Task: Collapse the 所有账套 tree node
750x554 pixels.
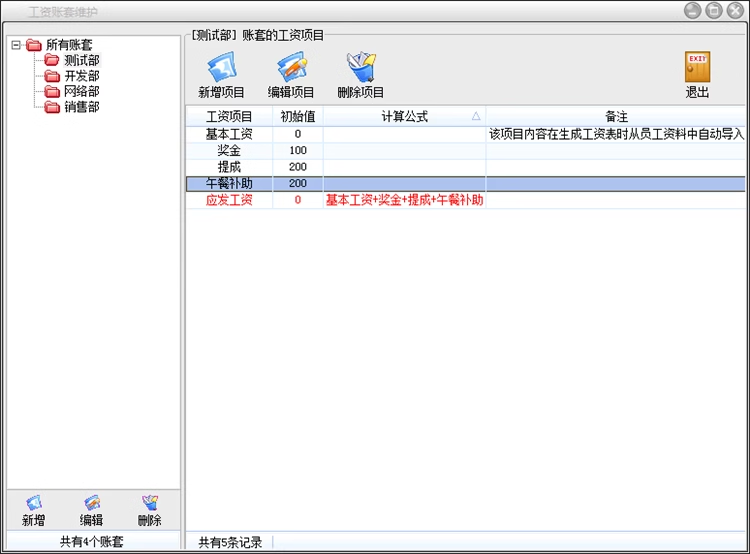Action: tap(16, 45)
